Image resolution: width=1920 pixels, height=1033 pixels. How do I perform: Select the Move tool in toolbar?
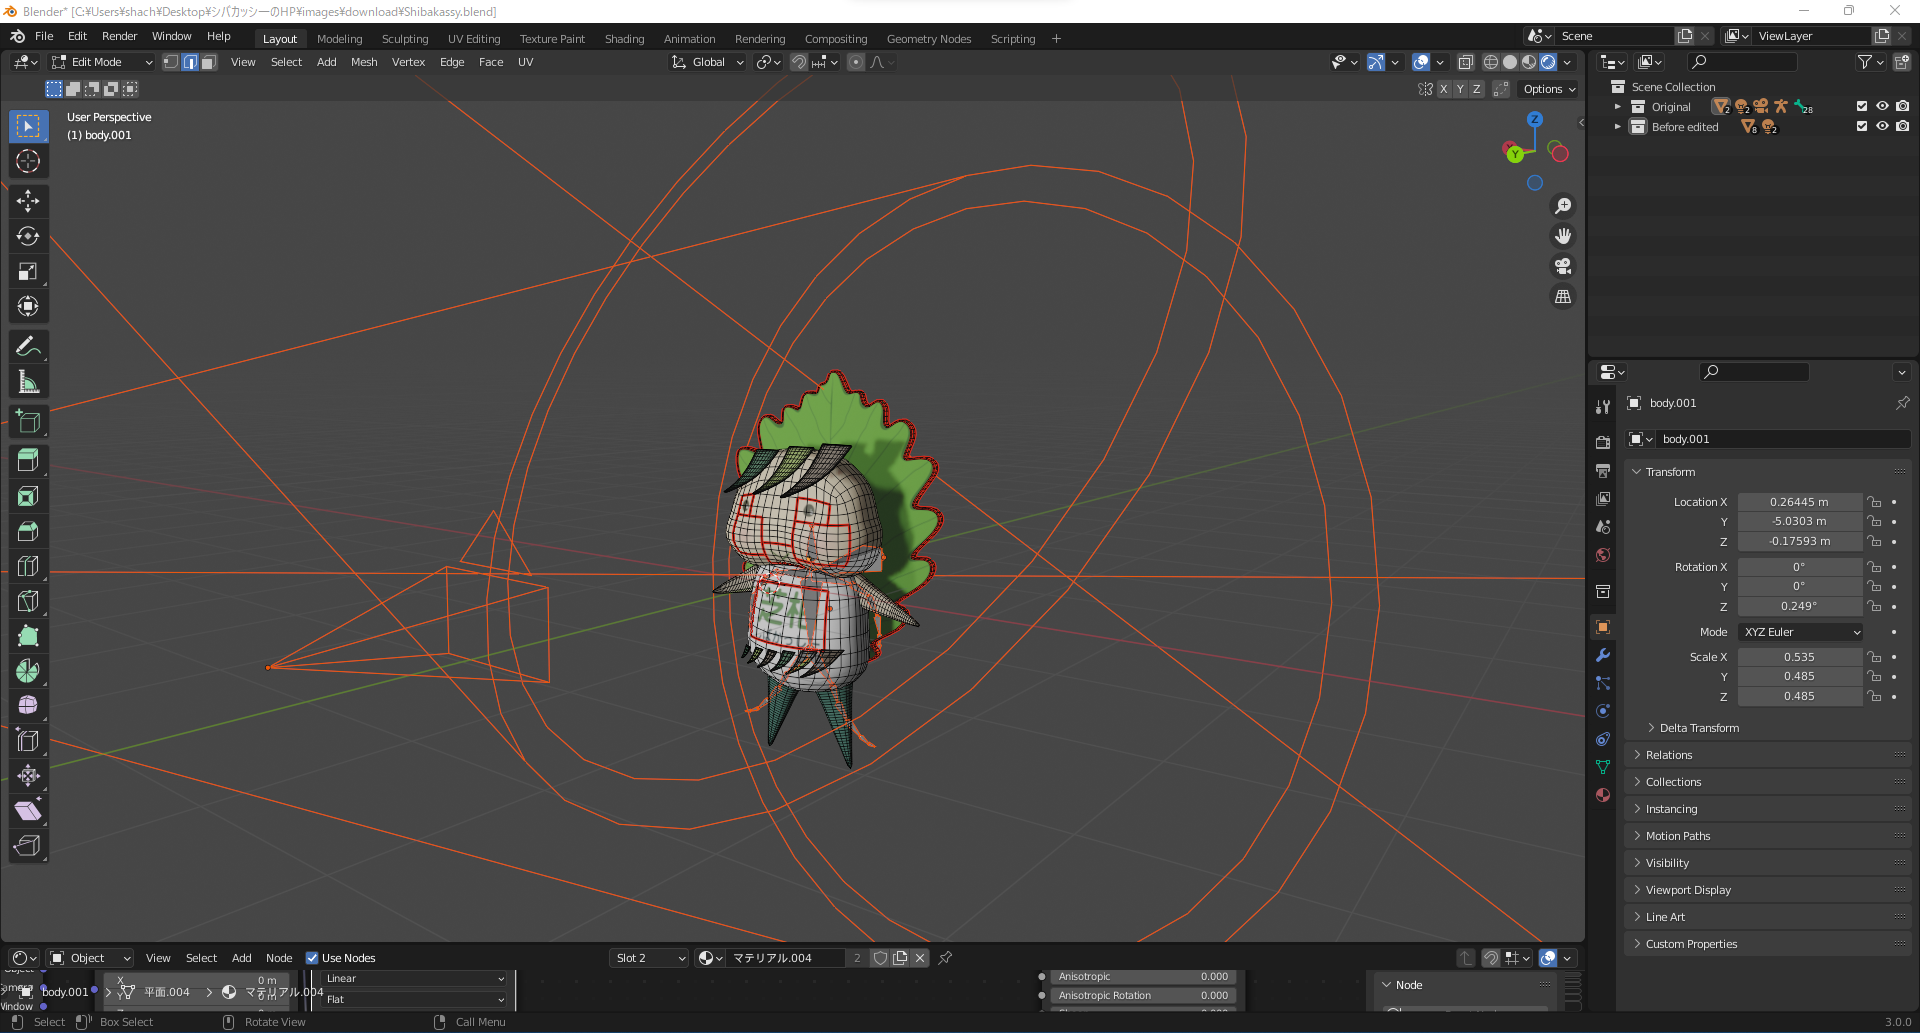28,201
